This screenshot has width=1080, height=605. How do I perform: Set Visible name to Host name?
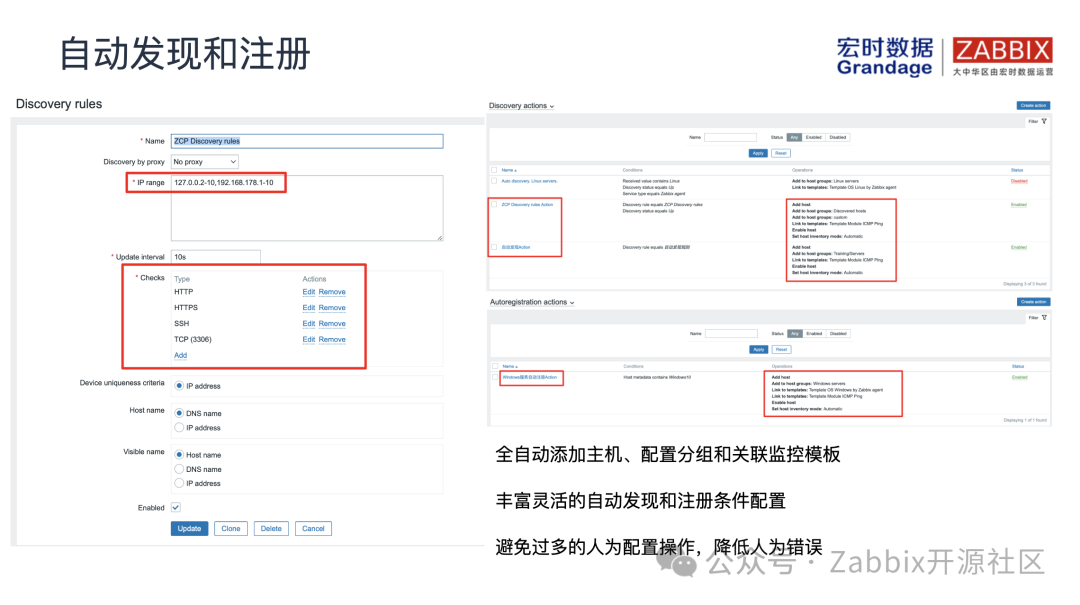(x=179, y=455)
